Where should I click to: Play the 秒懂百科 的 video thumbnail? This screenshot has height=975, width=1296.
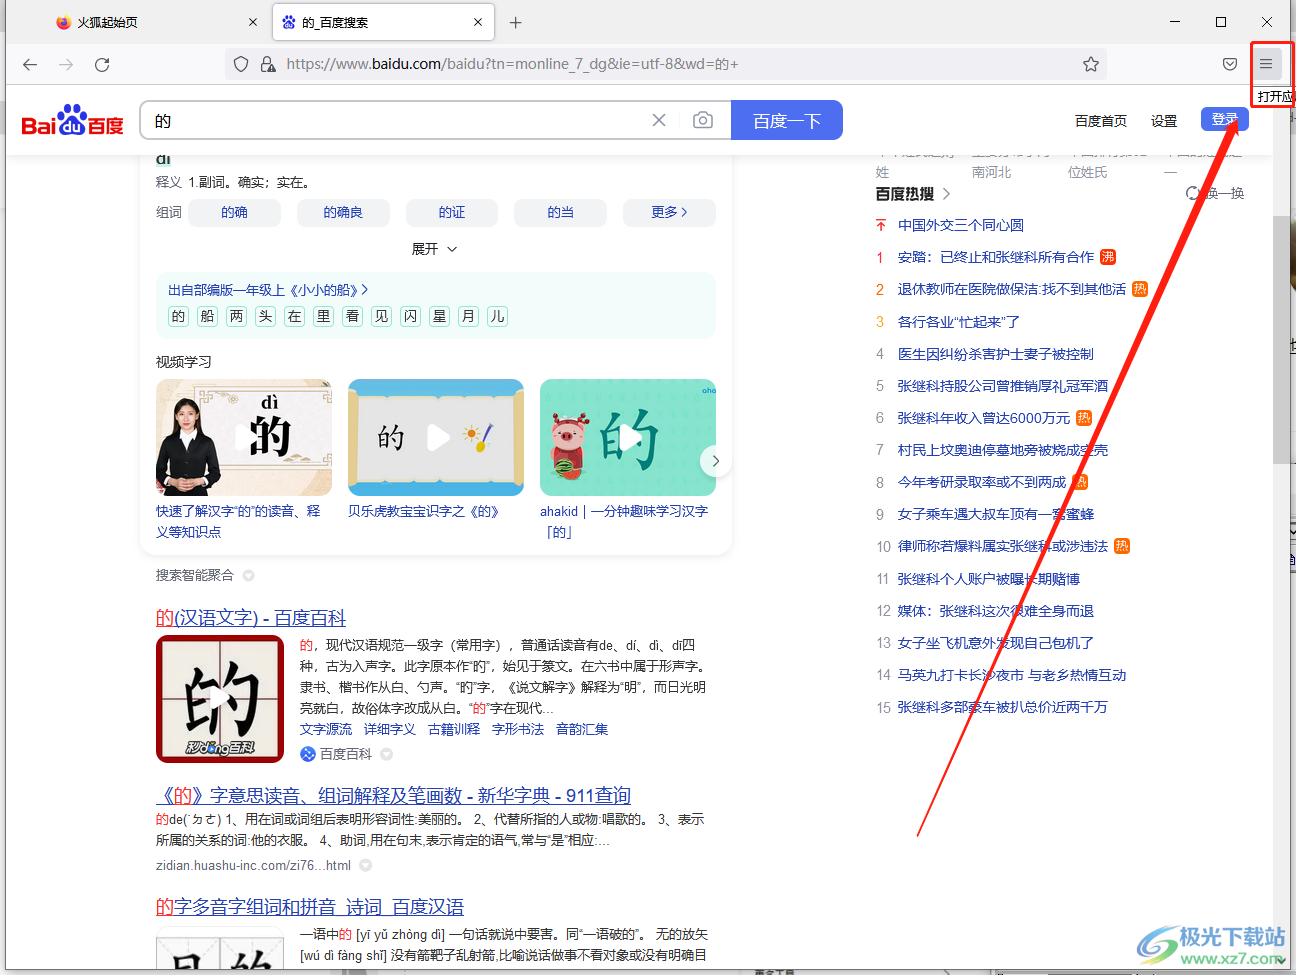[220, 699]
